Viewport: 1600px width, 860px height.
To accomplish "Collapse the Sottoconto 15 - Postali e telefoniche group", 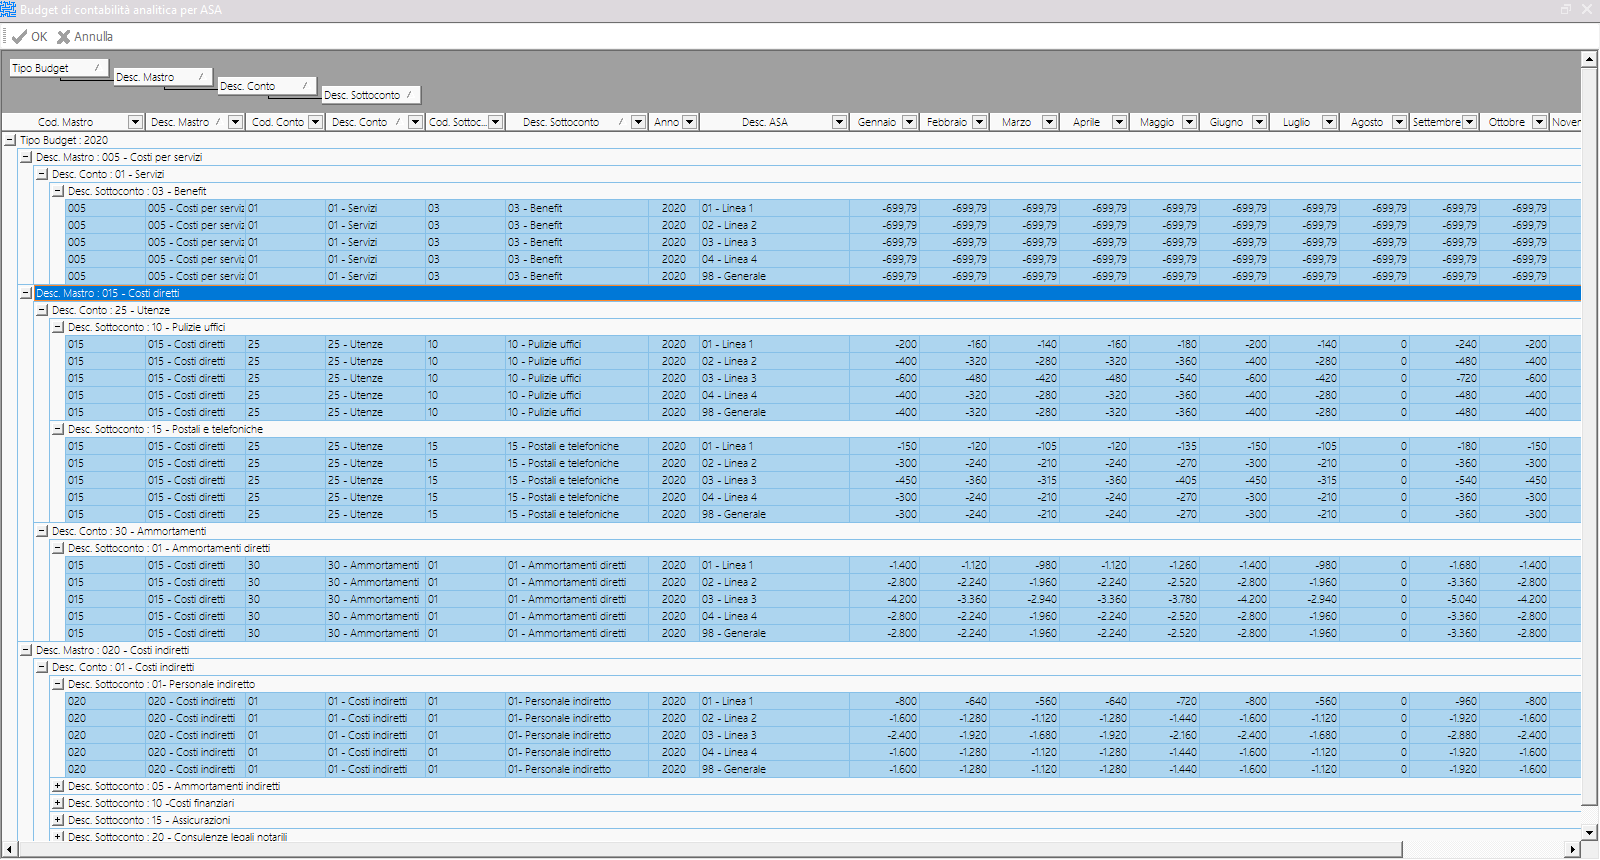I will tap(58, 429).
